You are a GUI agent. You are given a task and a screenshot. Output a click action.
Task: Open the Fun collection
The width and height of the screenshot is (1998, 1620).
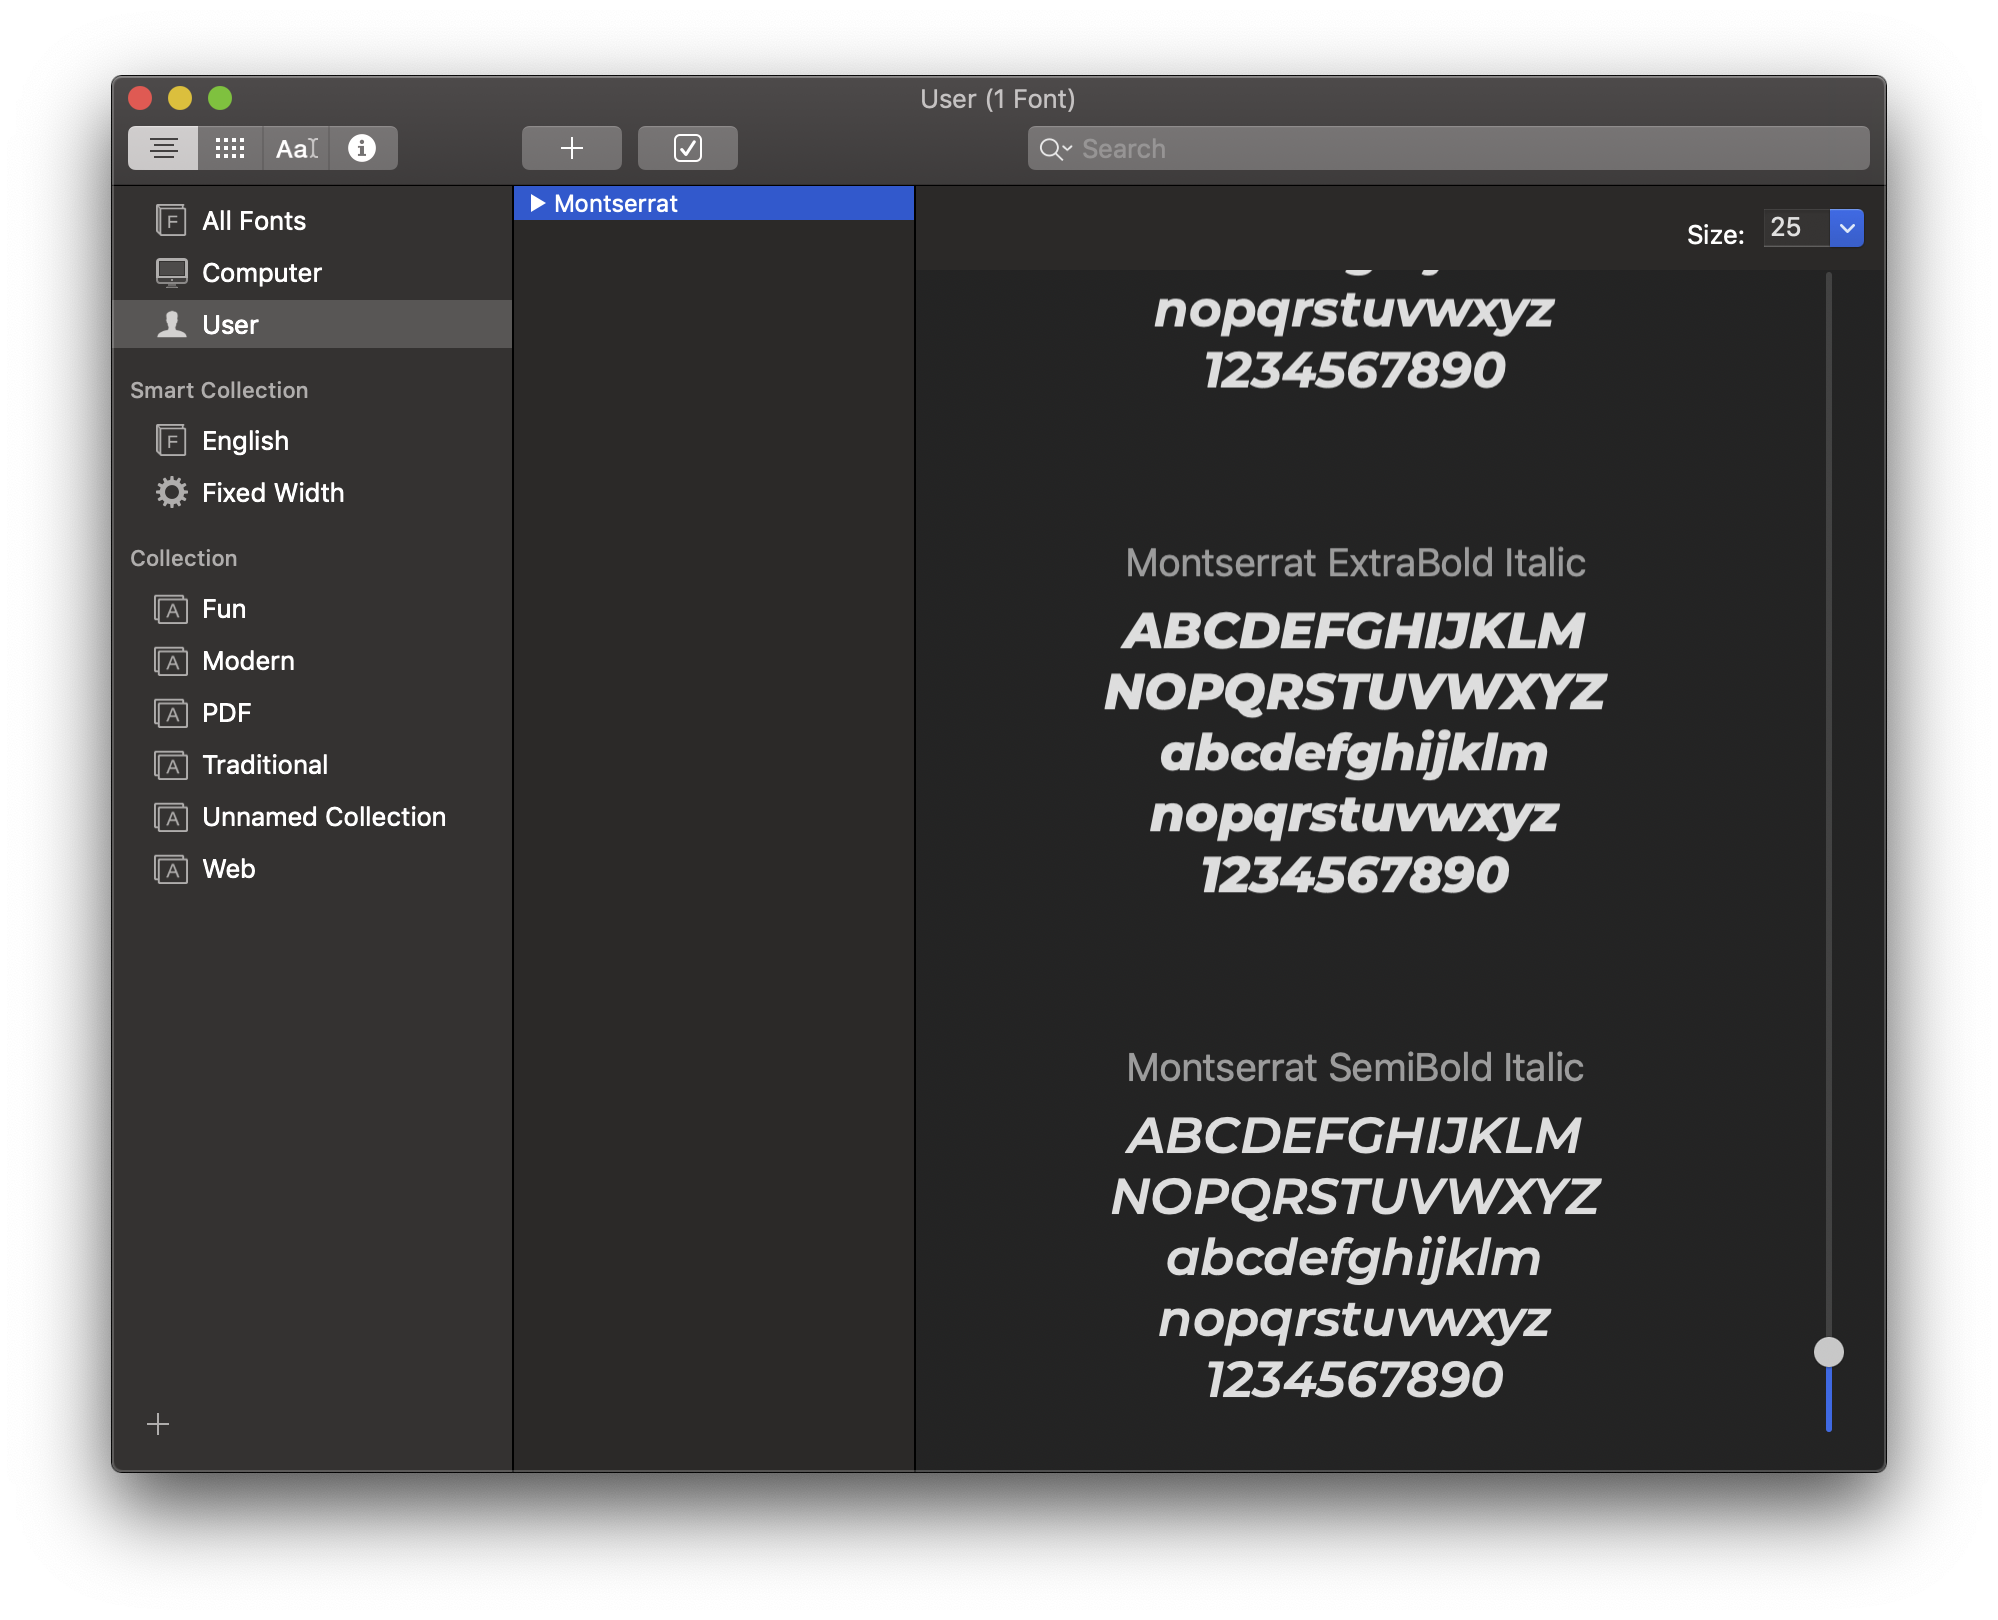pos(223,609)
